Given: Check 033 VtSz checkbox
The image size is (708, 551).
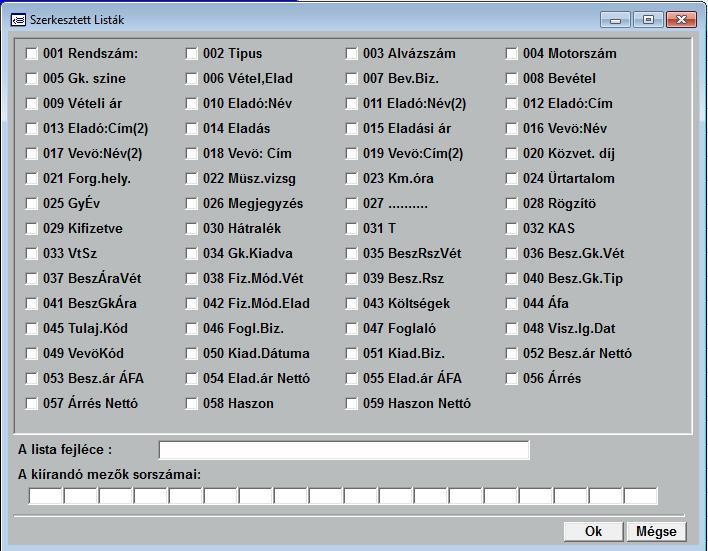Looking at the screenshot, I should [32, 253].
